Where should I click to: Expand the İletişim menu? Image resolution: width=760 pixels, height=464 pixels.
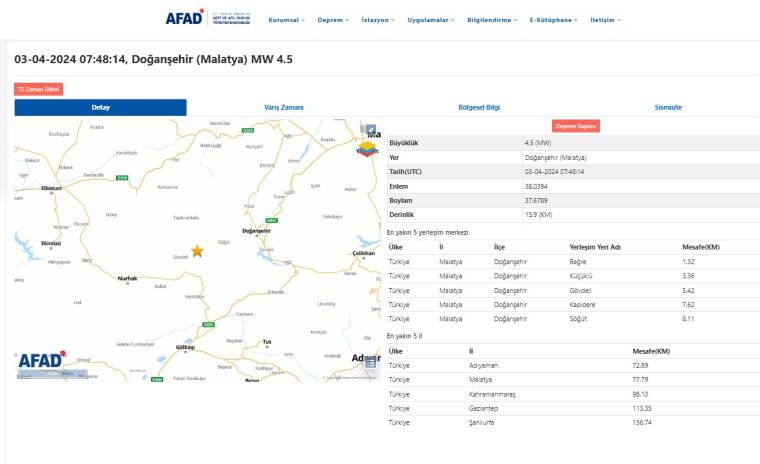(x=605, y=19)
